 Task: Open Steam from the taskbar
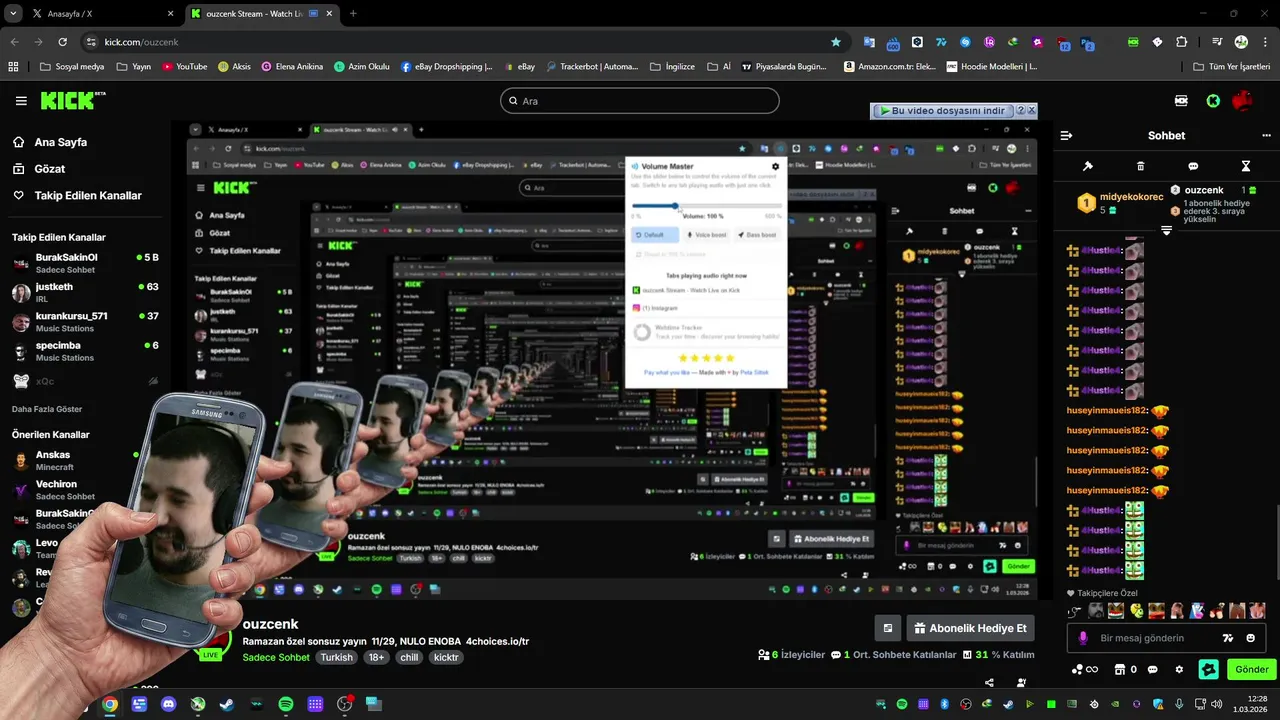227,704
